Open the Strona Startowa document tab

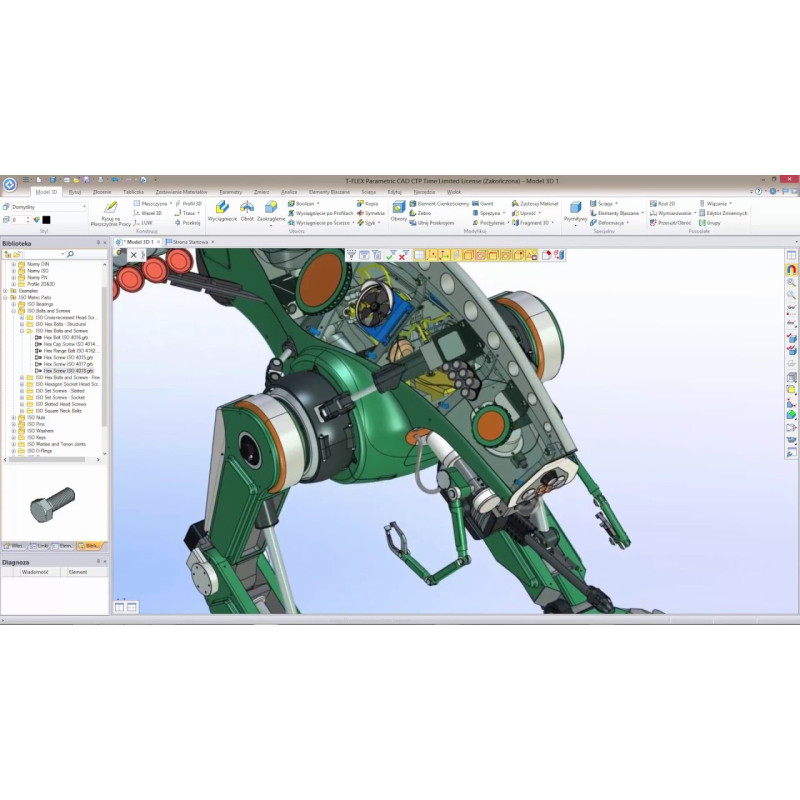(189, 241)
